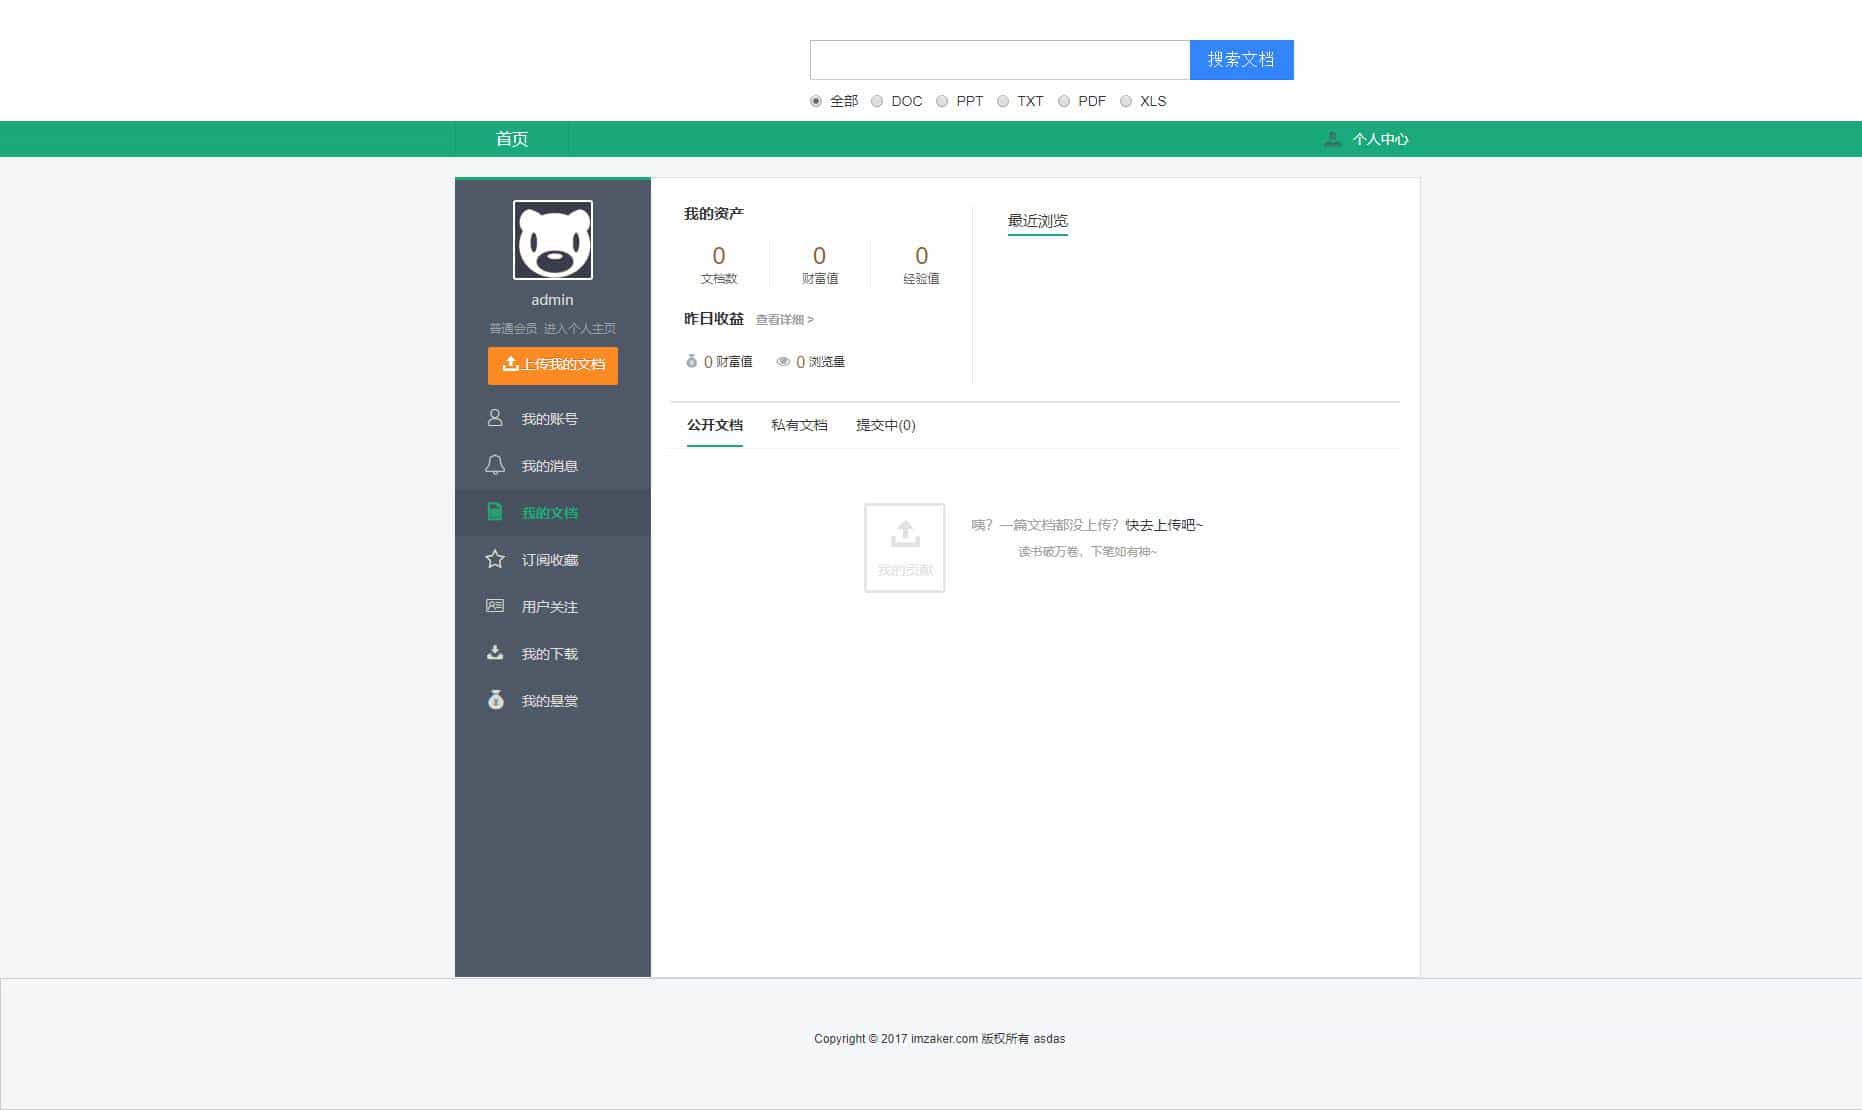The height and width of the screenshot is (1110, 1862).
Task: Select the 最近浏览 tab
Action: (1038, 221)
